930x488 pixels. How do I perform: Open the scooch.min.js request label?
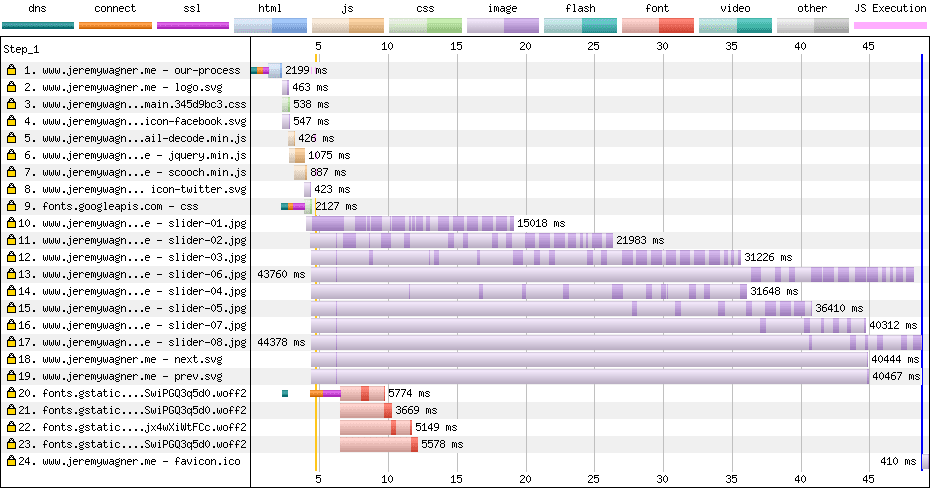tap(143, 173)
